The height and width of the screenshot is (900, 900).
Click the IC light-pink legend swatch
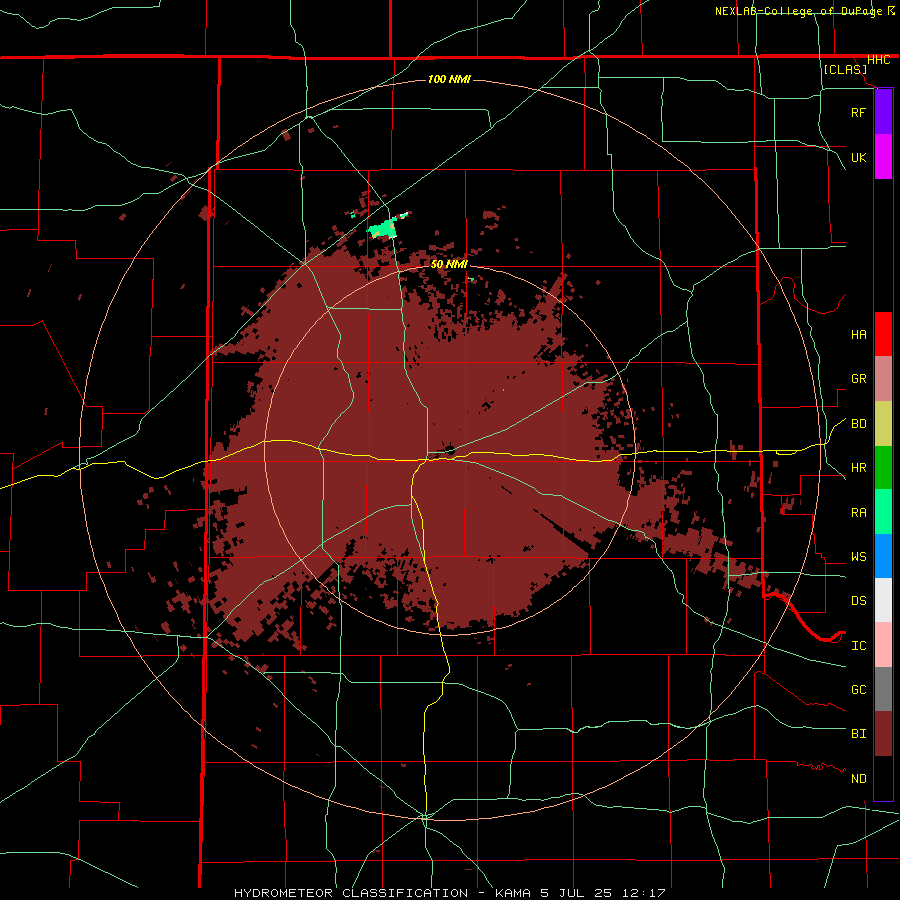click(x=883, y=645)
